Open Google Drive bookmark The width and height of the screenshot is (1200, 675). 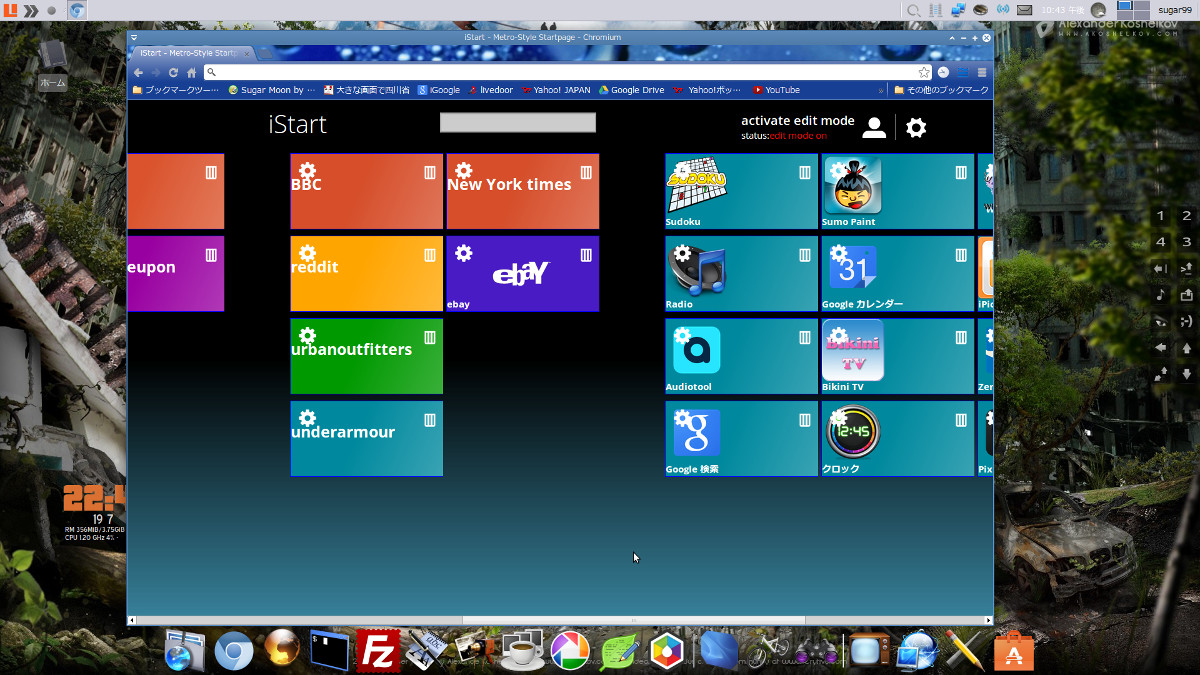(632, 90)
